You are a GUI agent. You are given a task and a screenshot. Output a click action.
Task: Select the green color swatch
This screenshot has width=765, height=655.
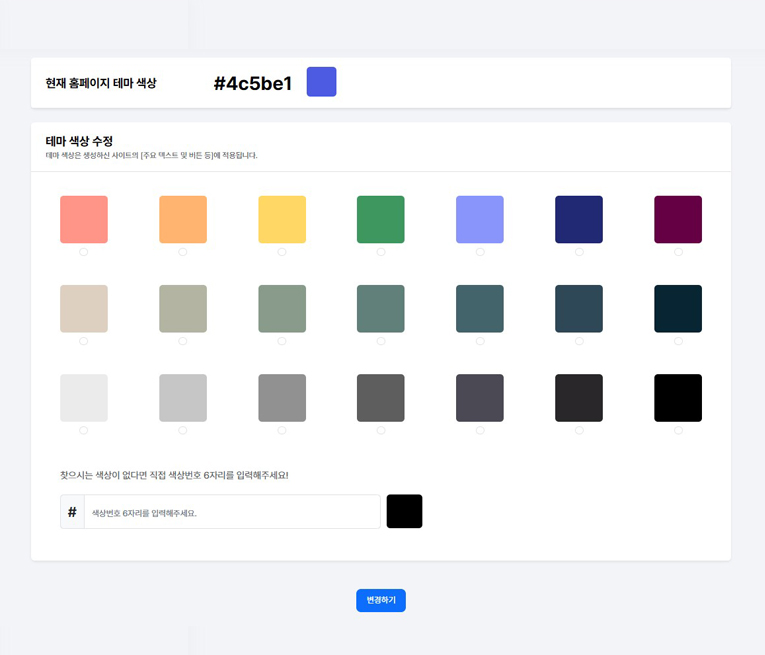tap(381, 219)
